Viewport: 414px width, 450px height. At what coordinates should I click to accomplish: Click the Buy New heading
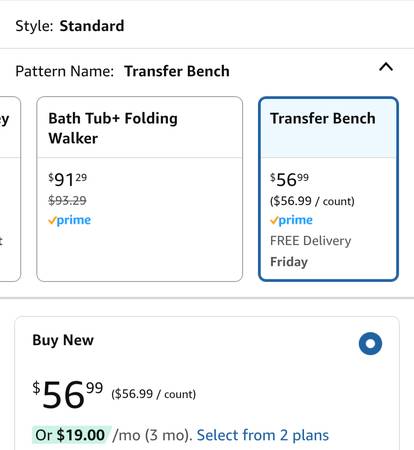[63, 340]
